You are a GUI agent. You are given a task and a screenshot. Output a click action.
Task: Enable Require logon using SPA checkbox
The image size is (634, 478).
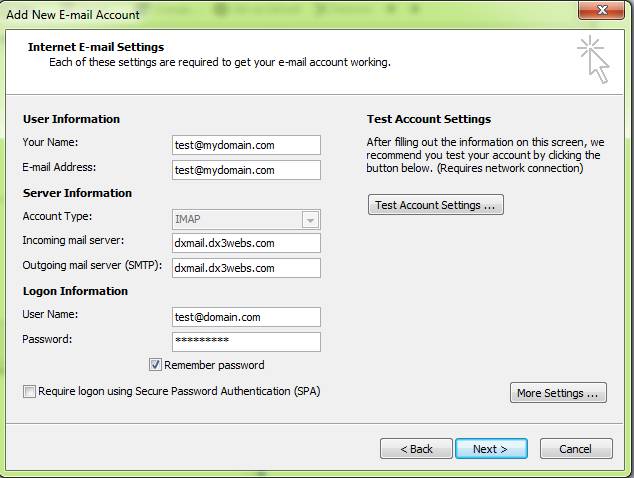(29, 391)
